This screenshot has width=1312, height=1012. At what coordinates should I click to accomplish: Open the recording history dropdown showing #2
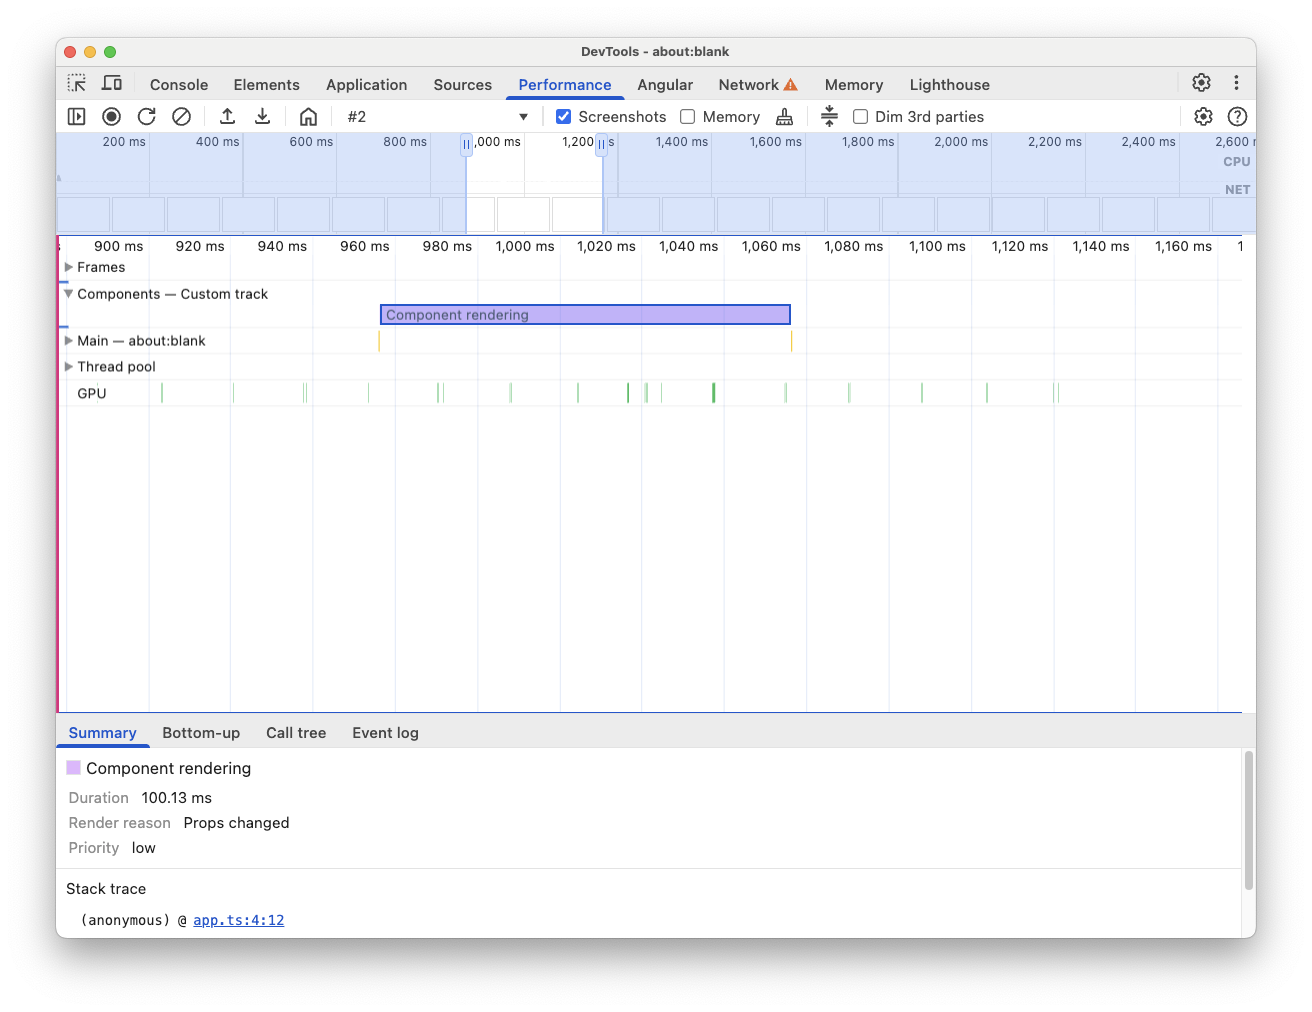pos(523,116)
